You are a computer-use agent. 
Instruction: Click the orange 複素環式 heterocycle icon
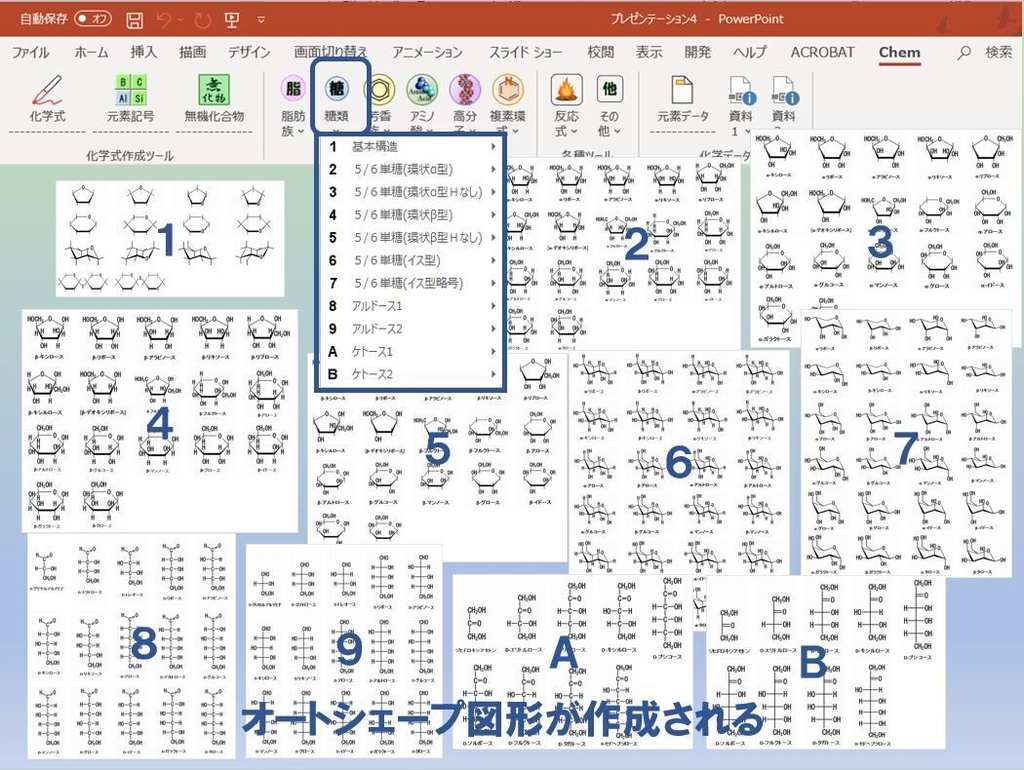[x=507, y=88]
